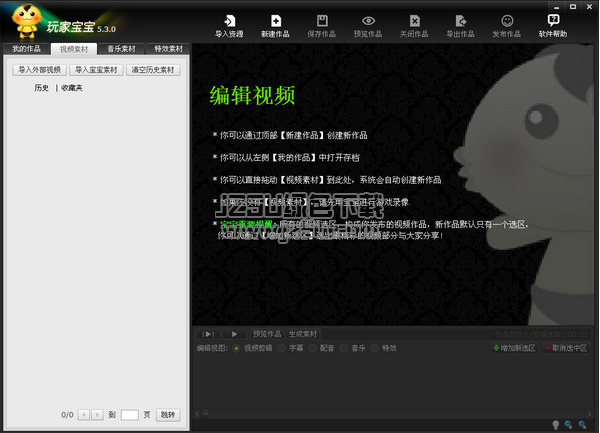Screen dimensions: 600x433
Task: Click the 预览作品 eye icon in top toolbar
Action: tap(368, 26)
